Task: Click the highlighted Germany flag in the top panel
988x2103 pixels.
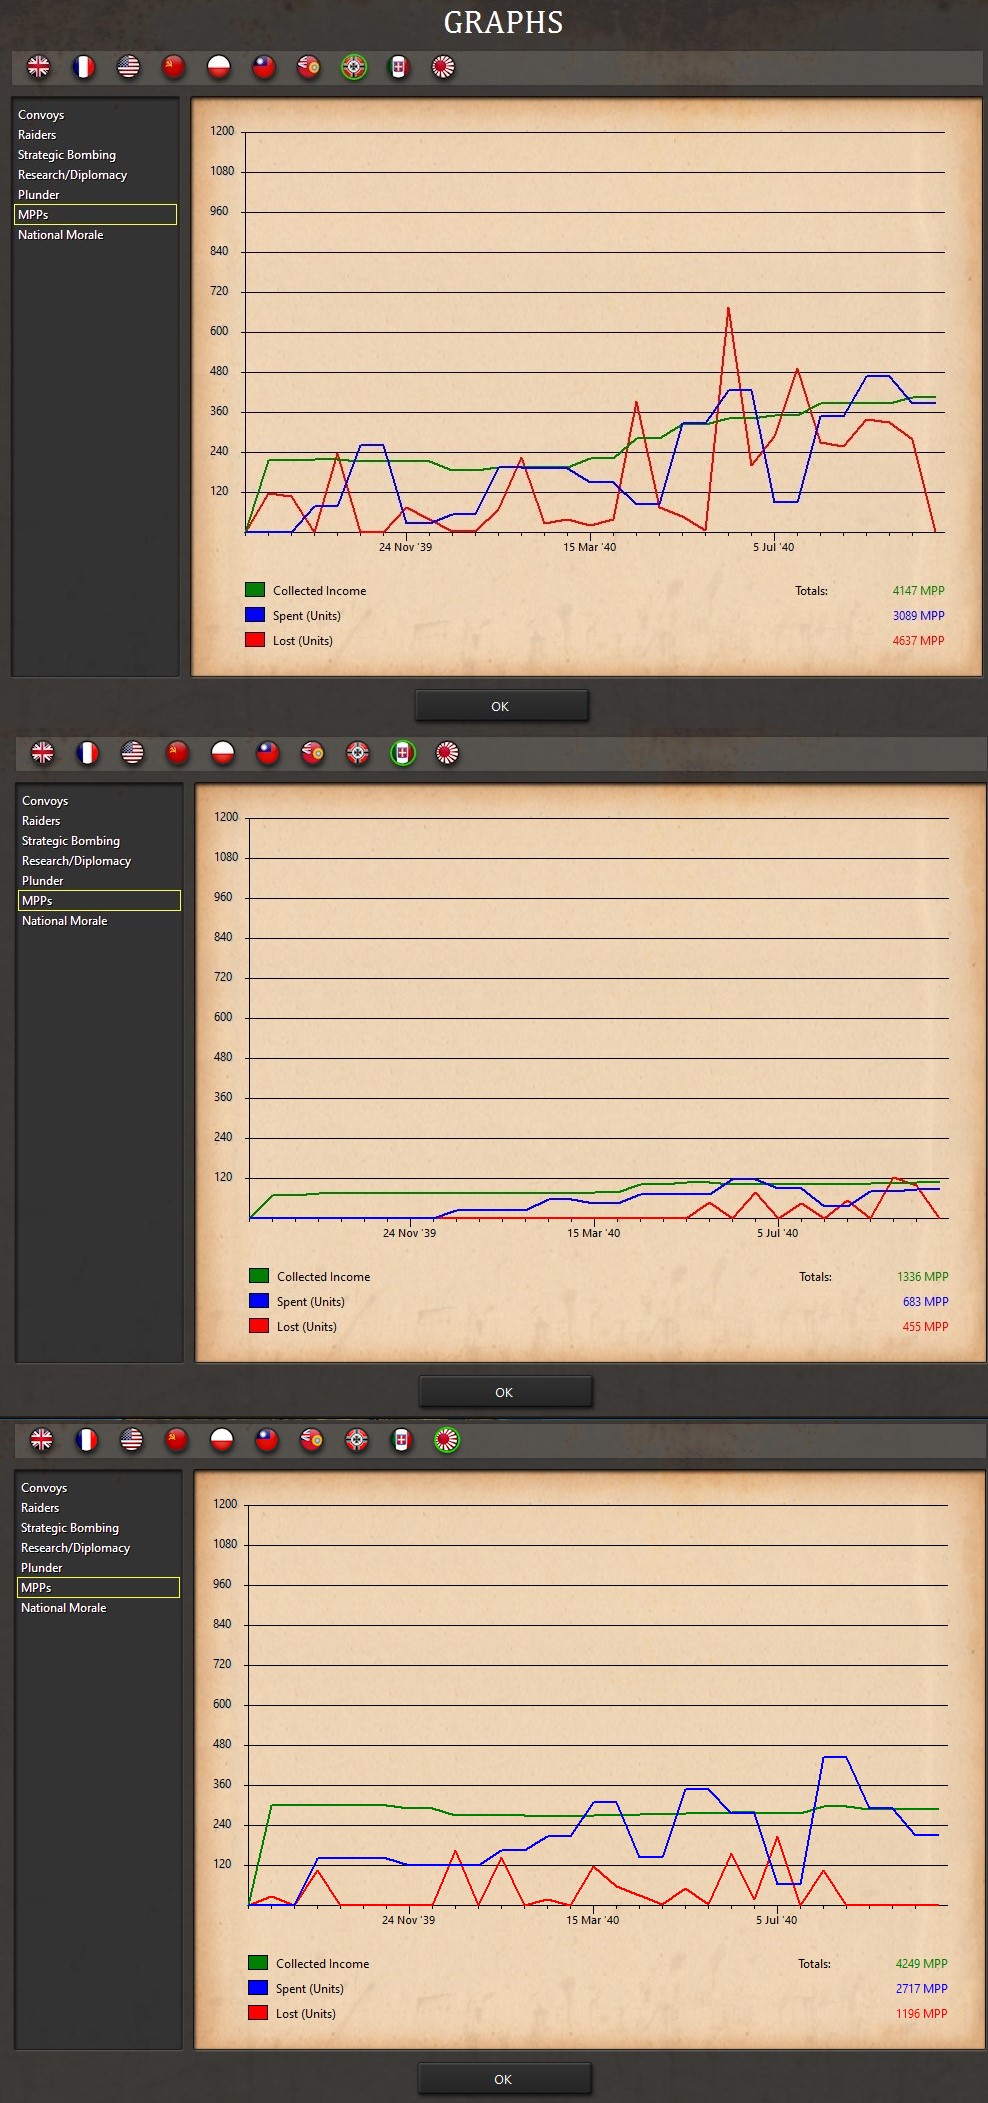Action: (x=353, y=67)
